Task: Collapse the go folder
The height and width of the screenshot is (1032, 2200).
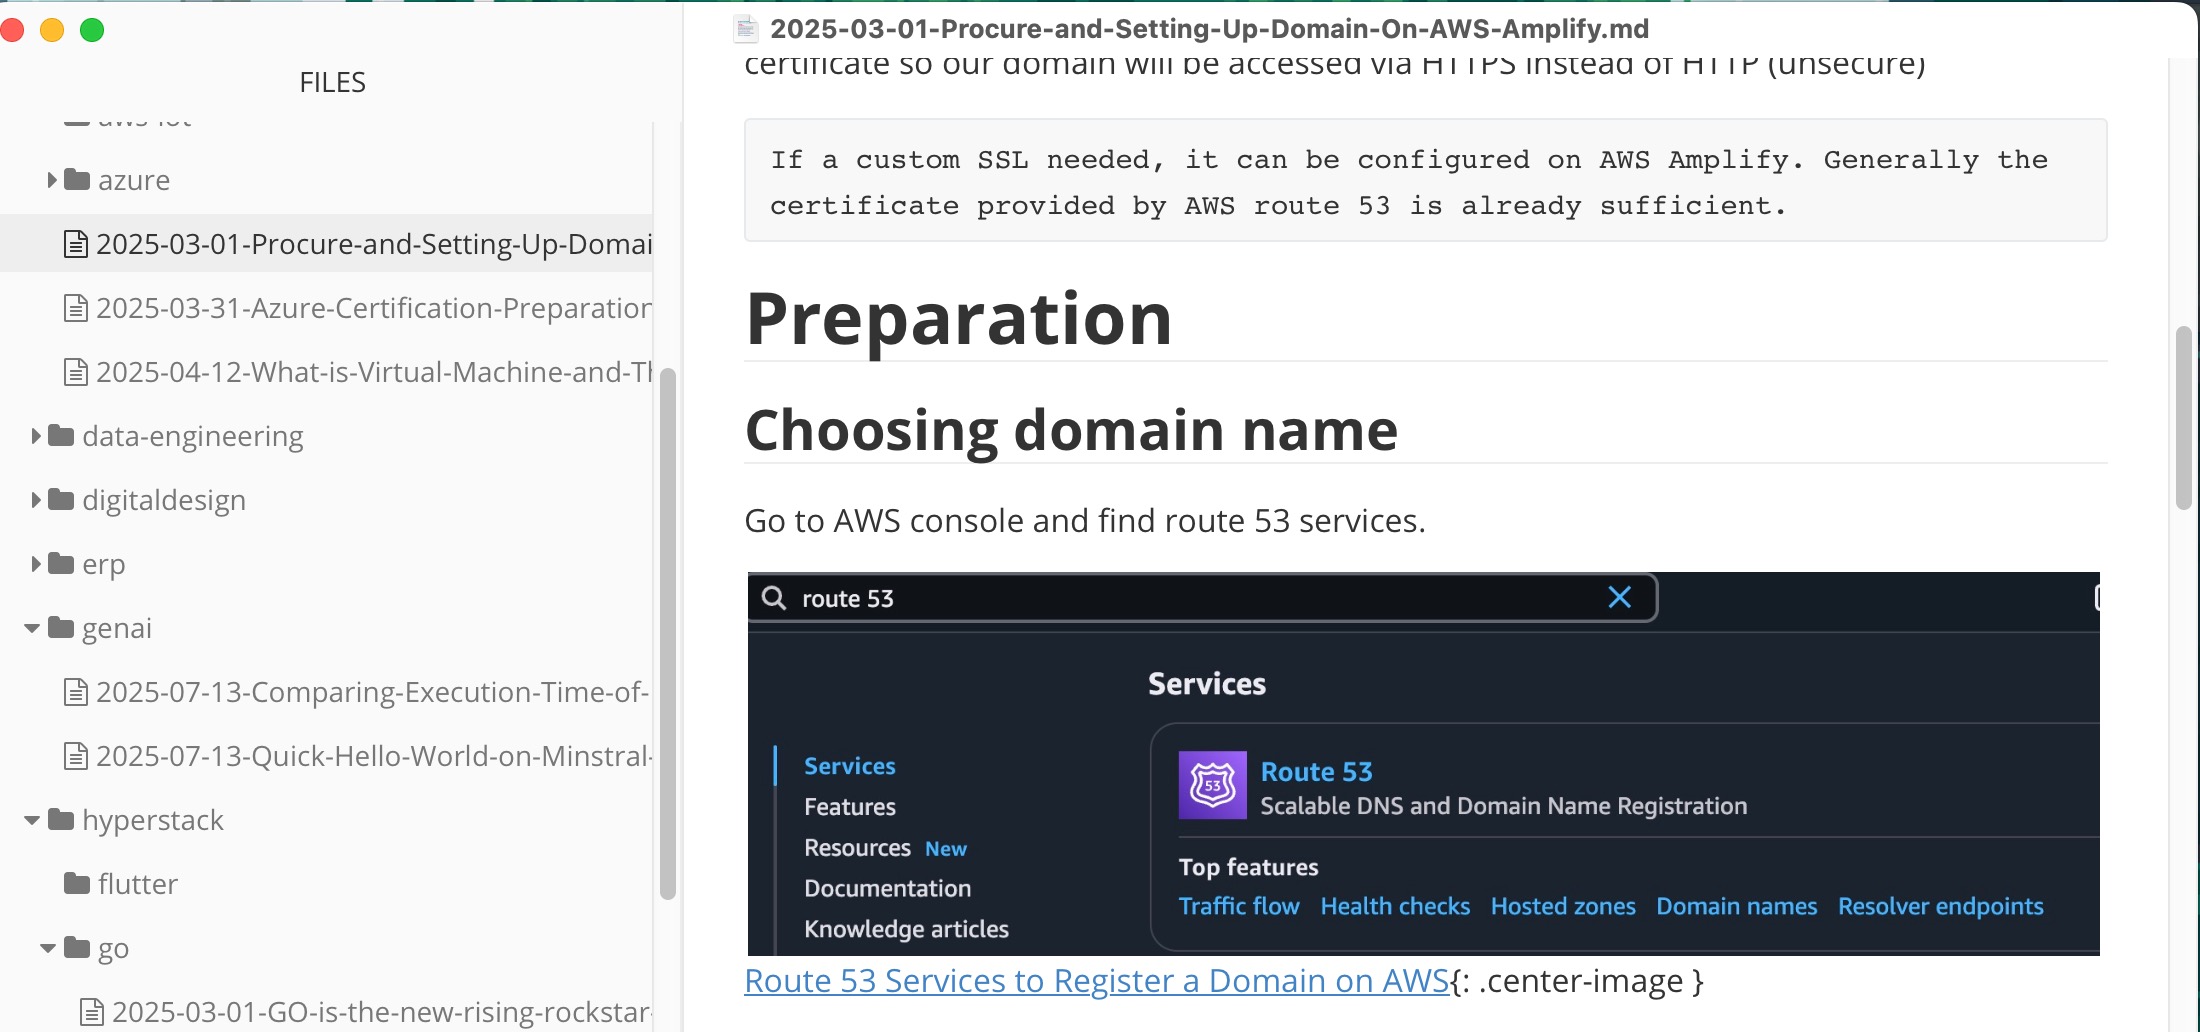Action: (x=48, y=948)
